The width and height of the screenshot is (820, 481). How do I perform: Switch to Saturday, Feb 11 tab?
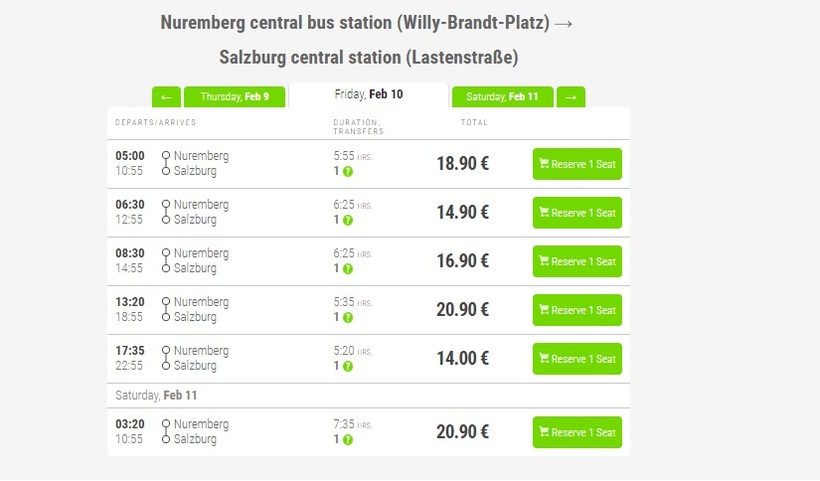tap(502, 97)
